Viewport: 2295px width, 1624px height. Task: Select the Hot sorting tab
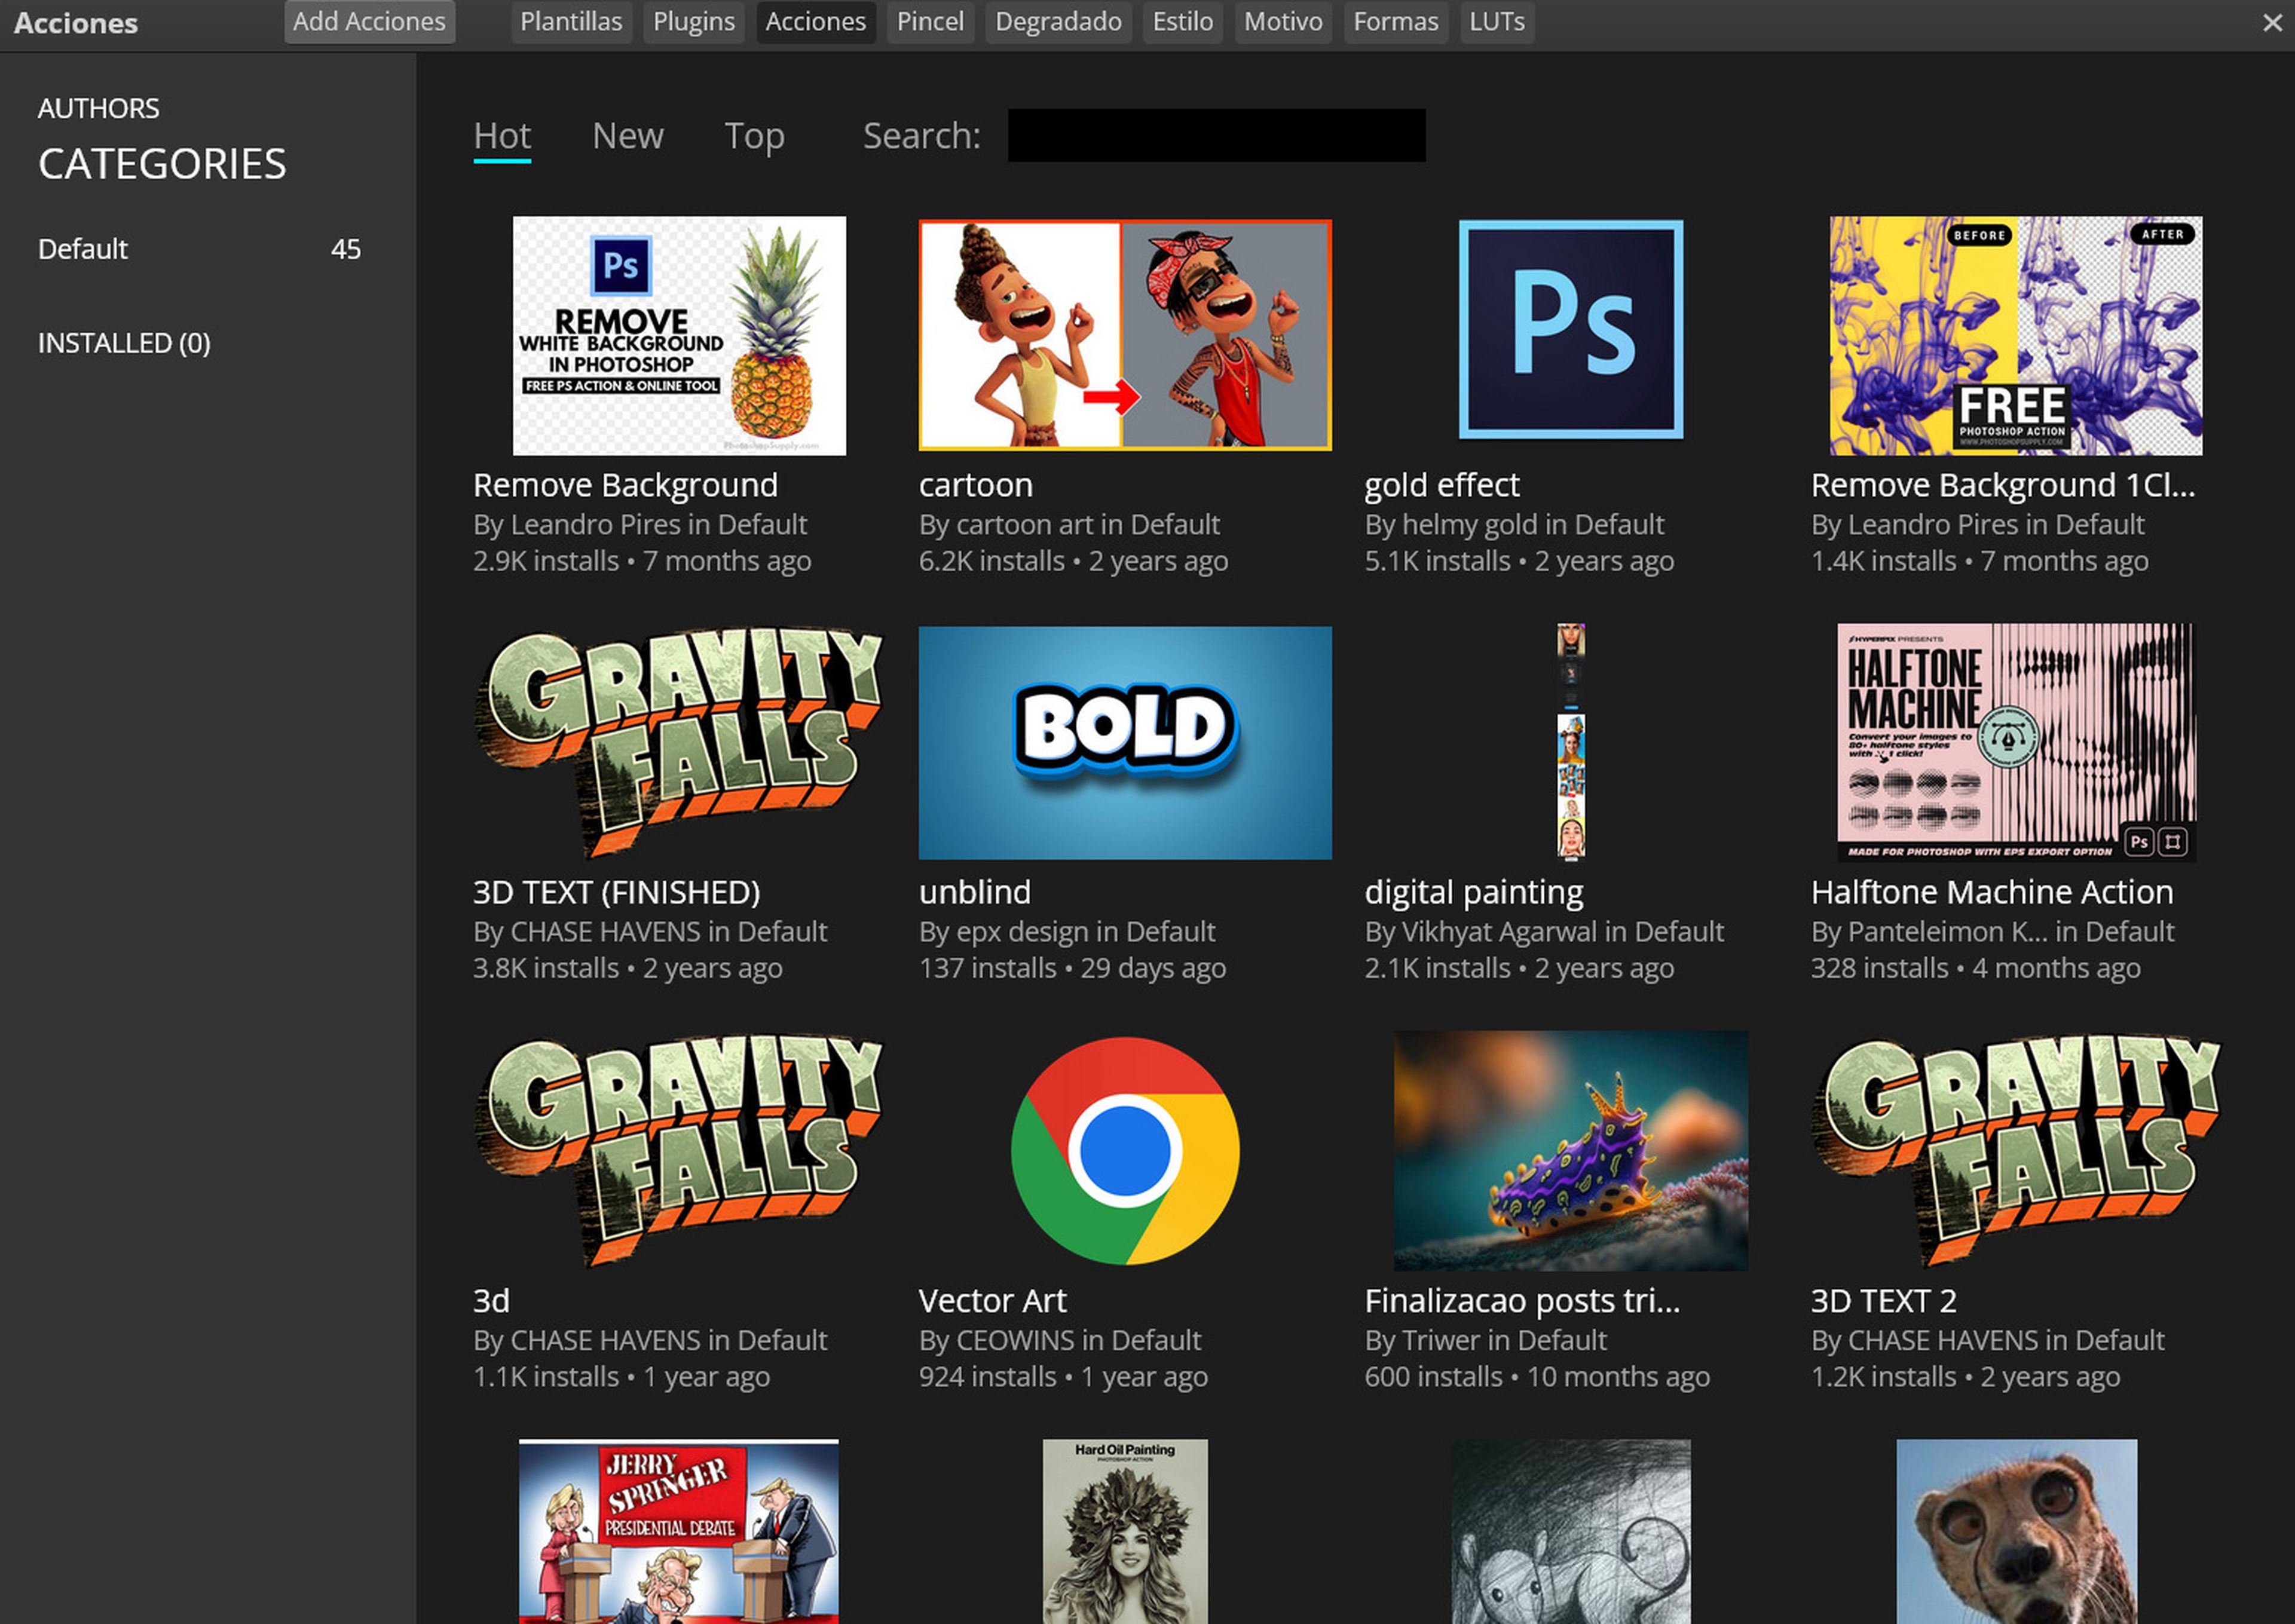501,136
